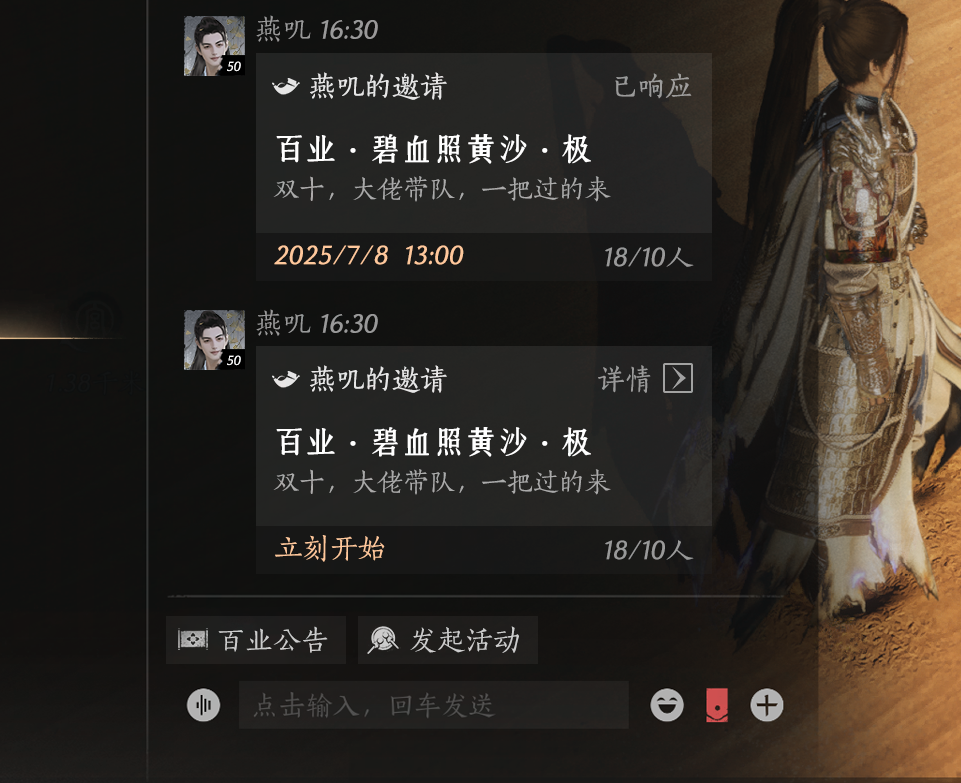This screenshot has width=961, height=783.
Task: Click the red envelope icon
Action: 717,705
